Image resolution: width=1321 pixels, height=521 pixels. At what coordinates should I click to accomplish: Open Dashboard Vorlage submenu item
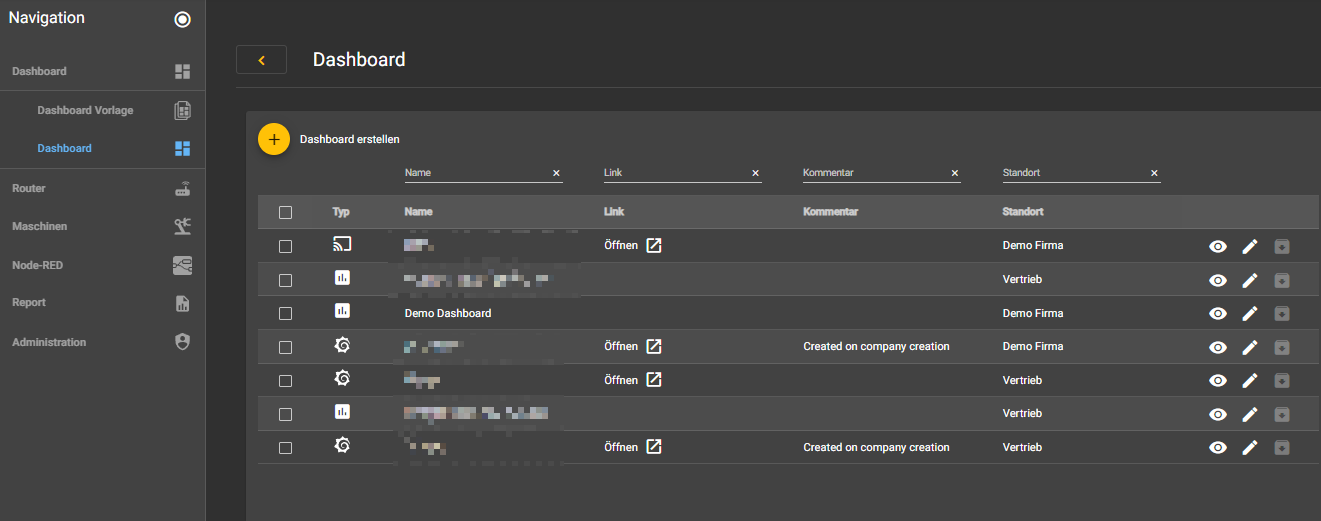tap(85, 110)
